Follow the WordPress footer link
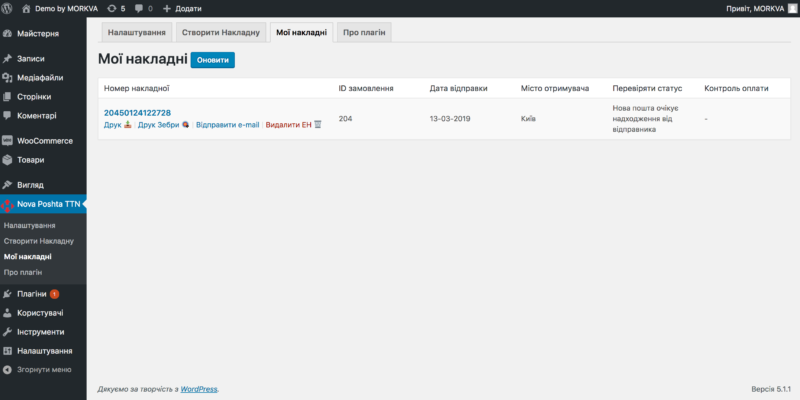This screenshot has width=800, height=400. coord(199,389)
